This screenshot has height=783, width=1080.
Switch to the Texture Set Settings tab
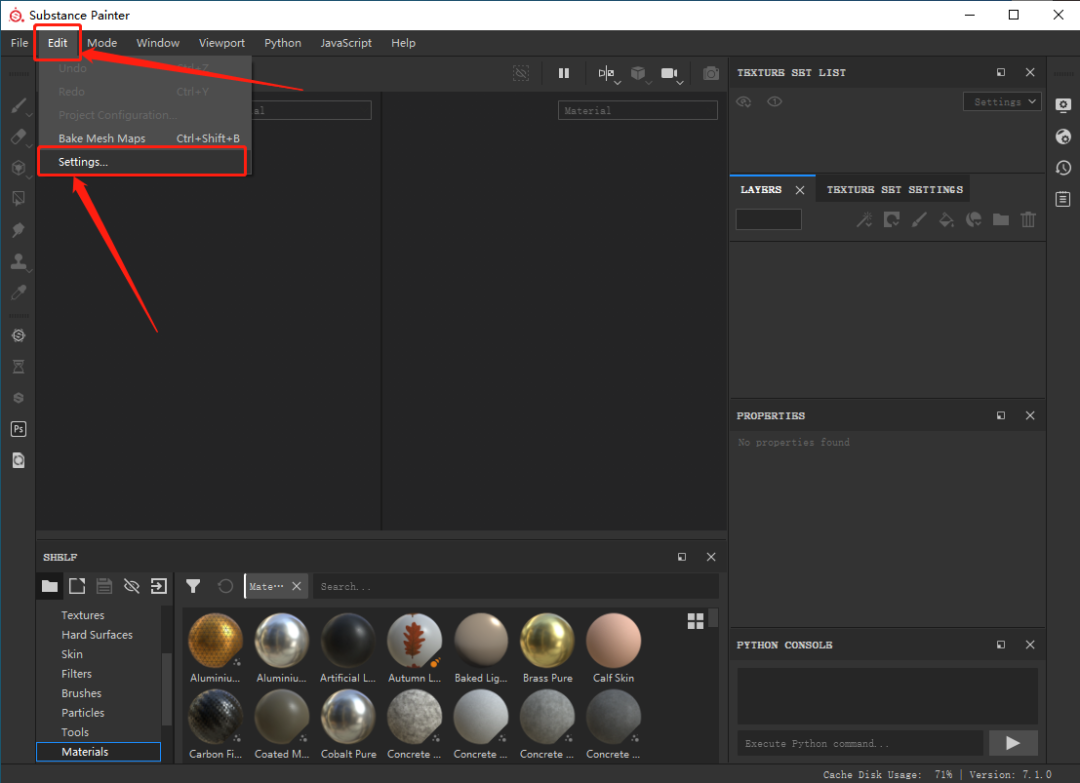click(x=895, y=189)
